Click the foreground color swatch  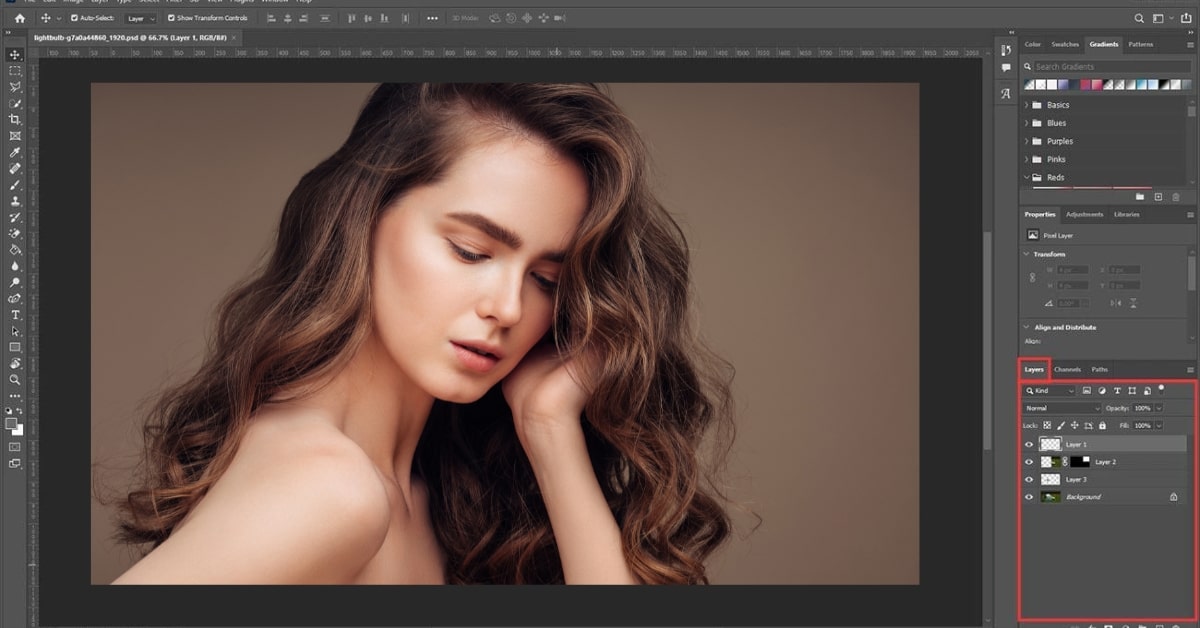pyautogui.click(x=12, y=423)
